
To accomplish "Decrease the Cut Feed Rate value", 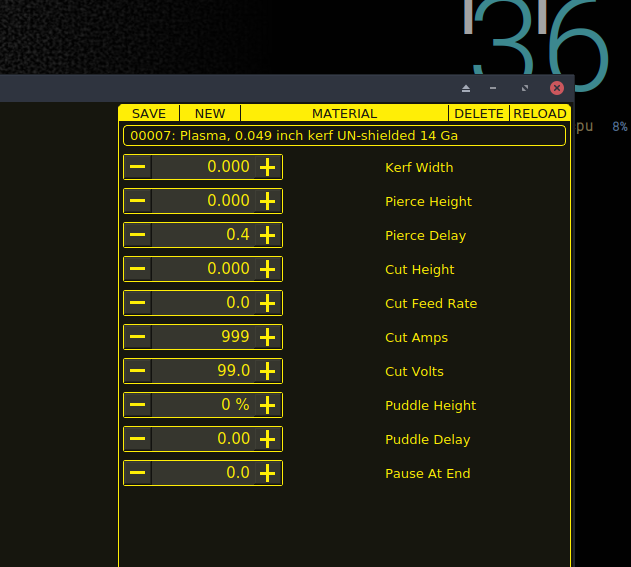I will click(138, 303).
